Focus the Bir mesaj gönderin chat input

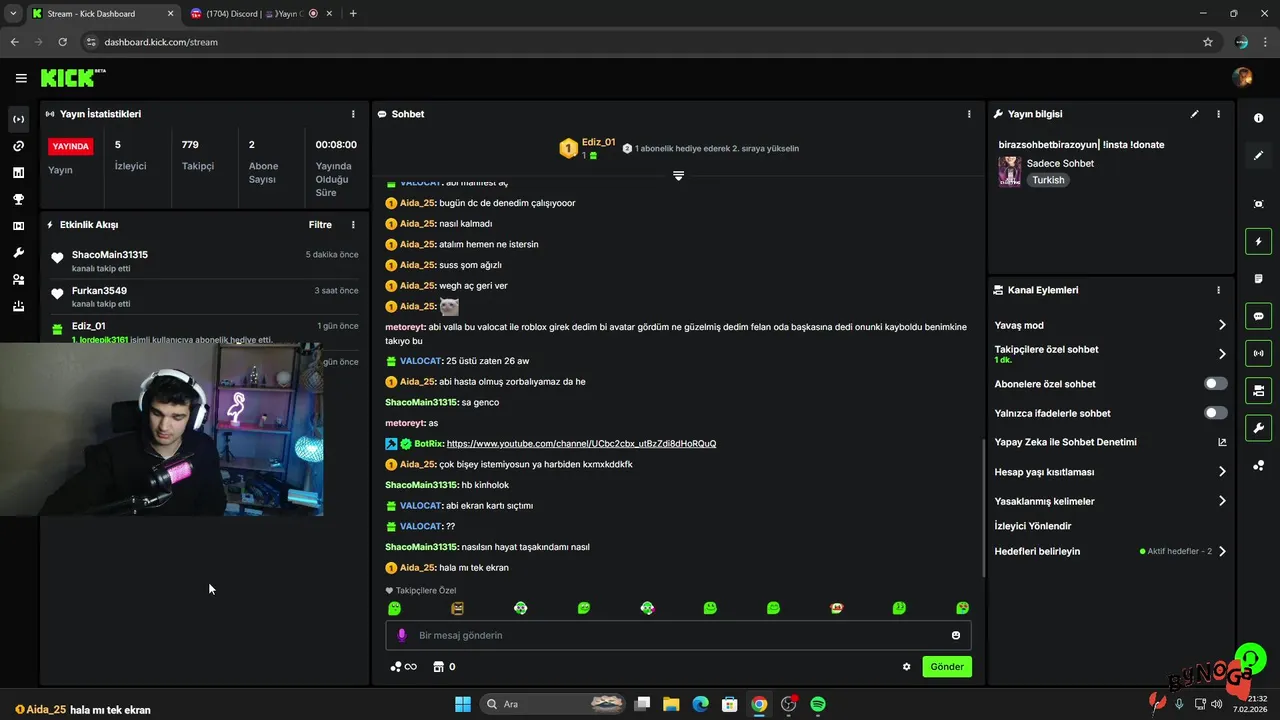(678, 635)
